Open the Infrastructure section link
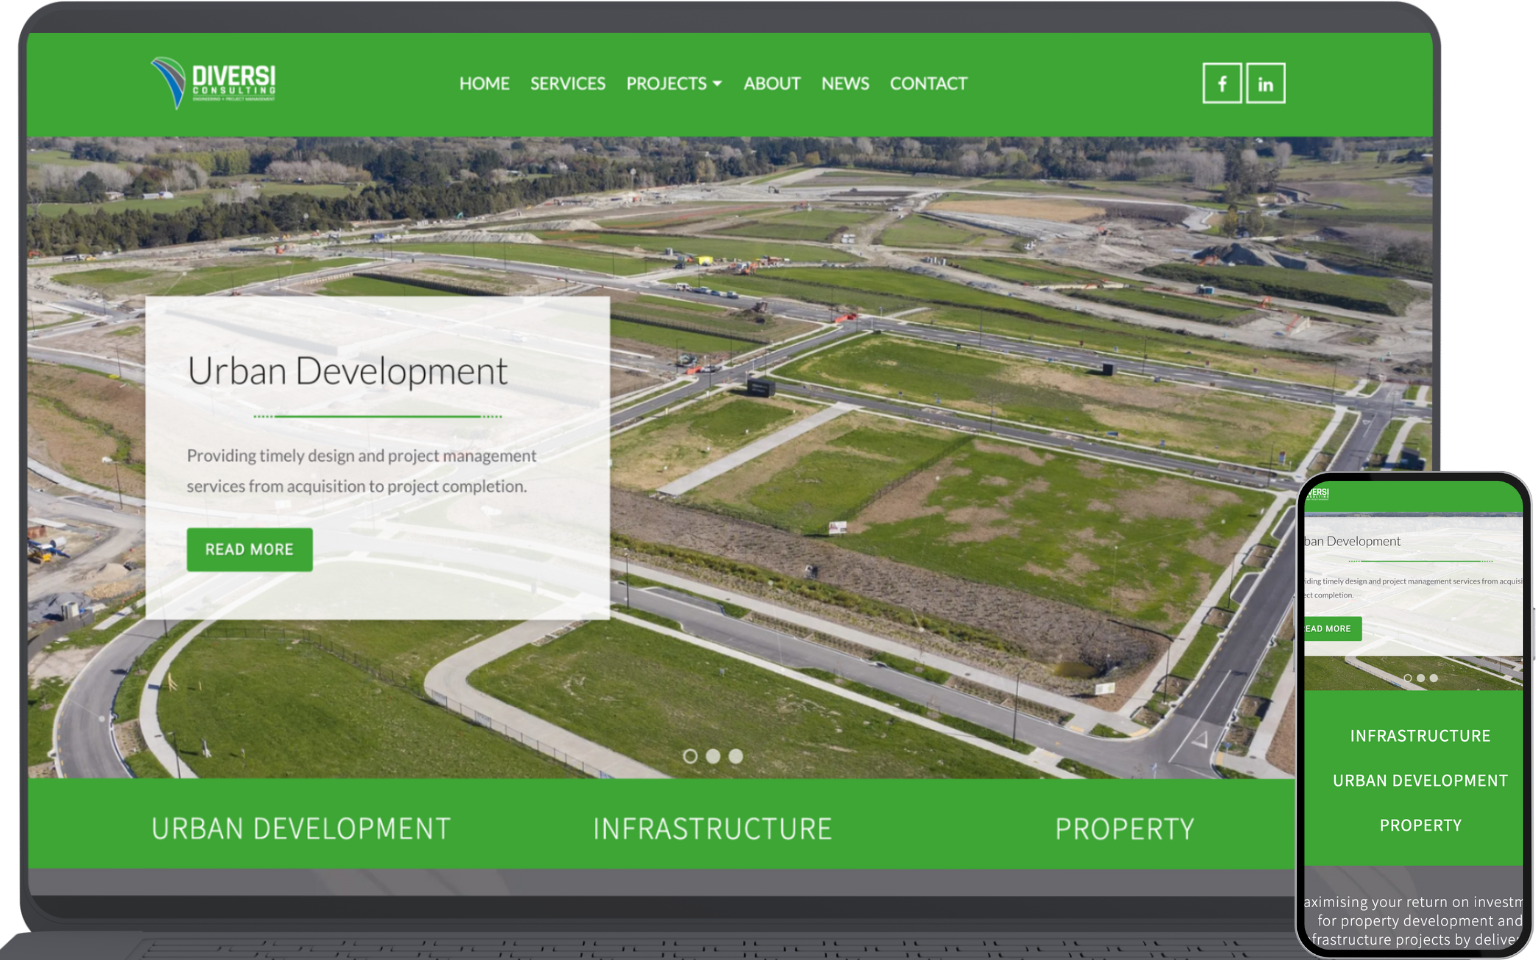This screenshot has width=1536, height=960. [x=713, y=829]
